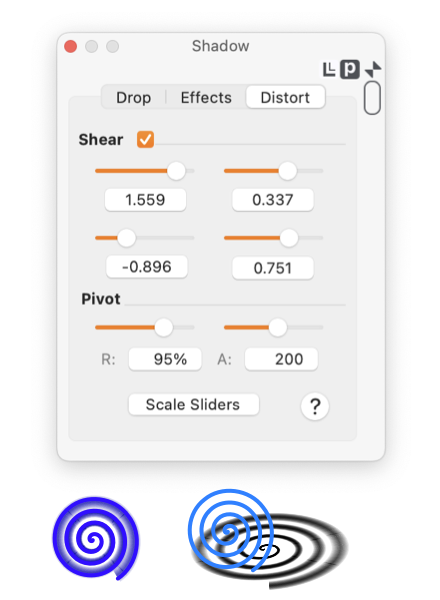Screen dimensions: 440x600
Task: Click the blurred purple spiral thumbnail
Action: (x=96, y=538)
